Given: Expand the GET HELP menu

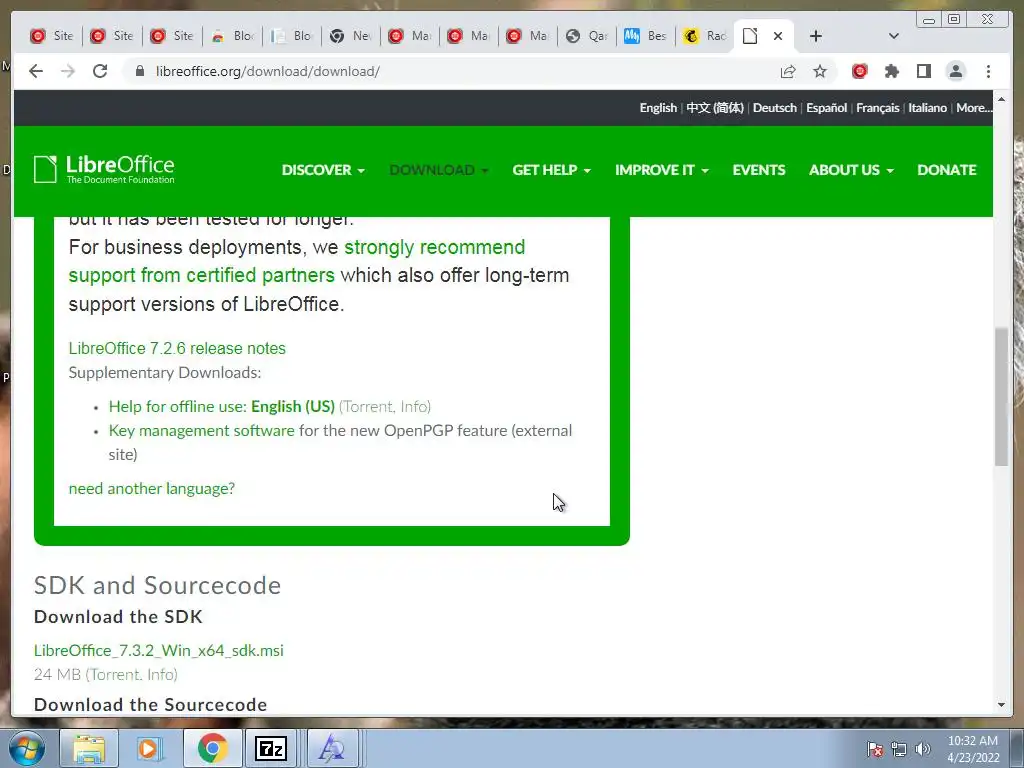Looking at the screenshot, I should (x=552, y=170).
